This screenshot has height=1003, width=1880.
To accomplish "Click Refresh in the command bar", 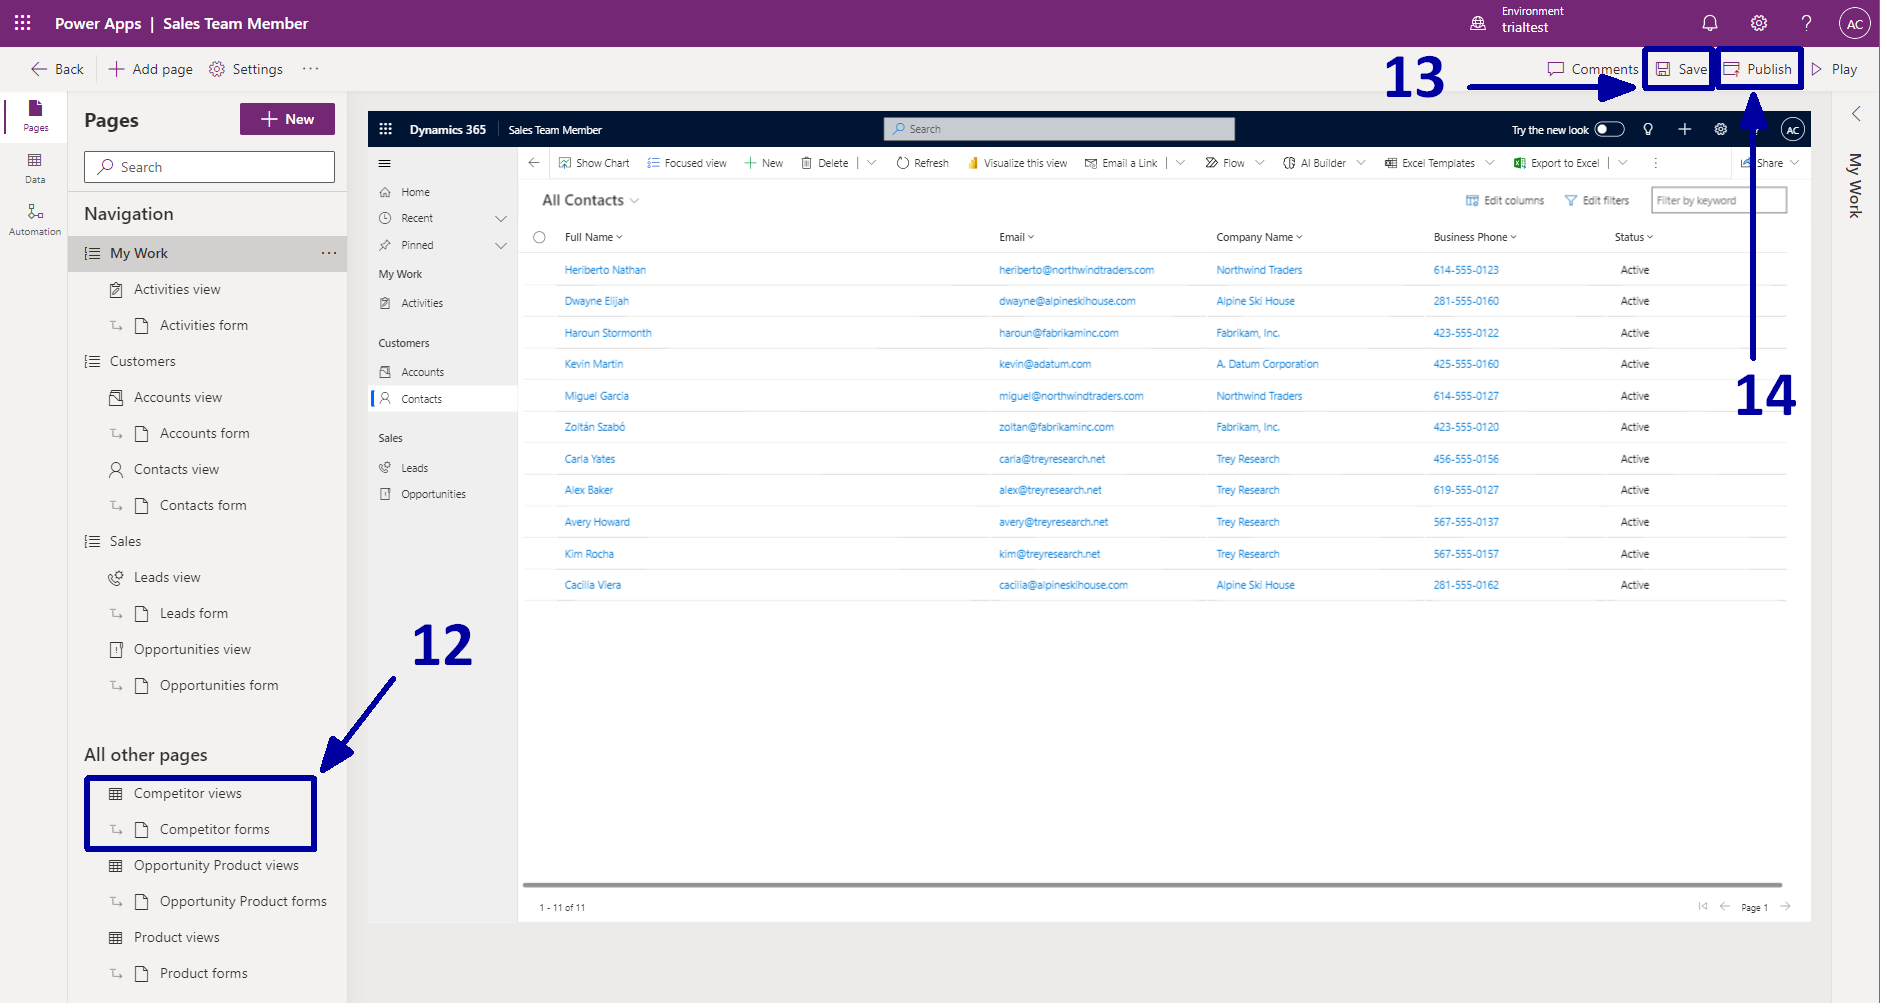I will click(922, 163).
